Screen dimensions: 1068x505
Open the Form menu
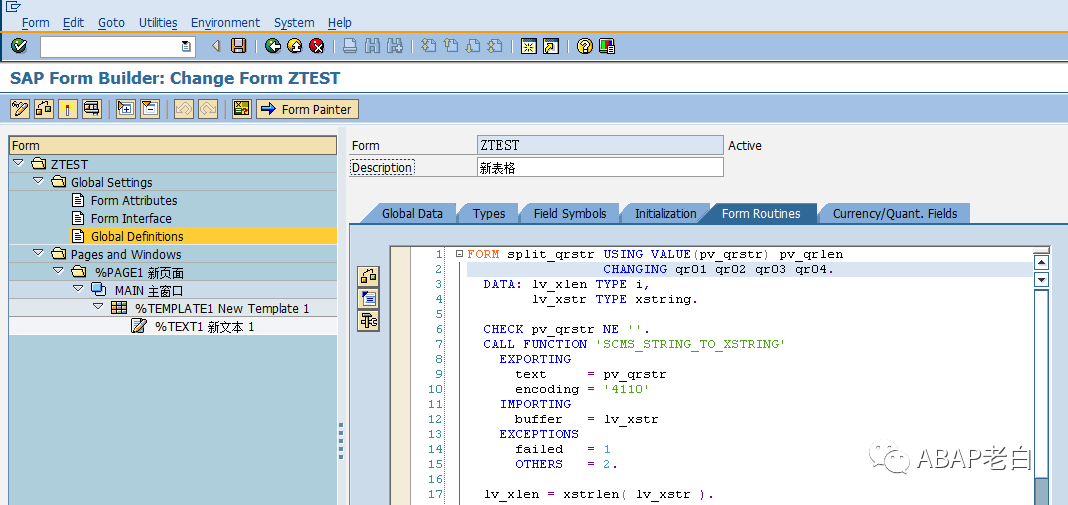(x=35, y=22)
